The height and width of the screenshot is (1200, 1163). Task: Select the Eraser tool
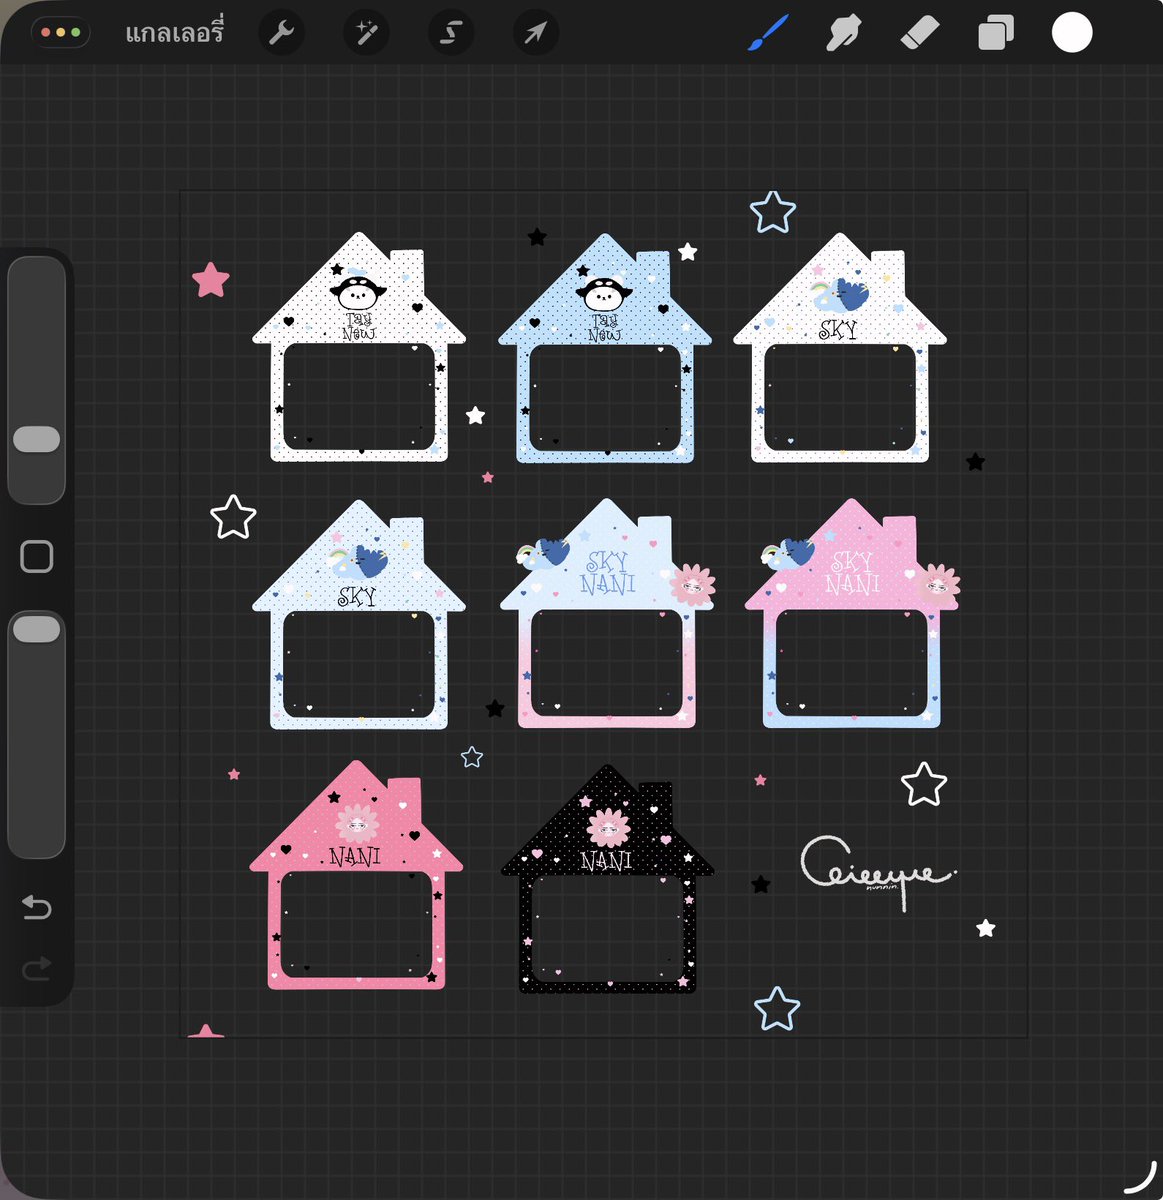coord(919,33)
